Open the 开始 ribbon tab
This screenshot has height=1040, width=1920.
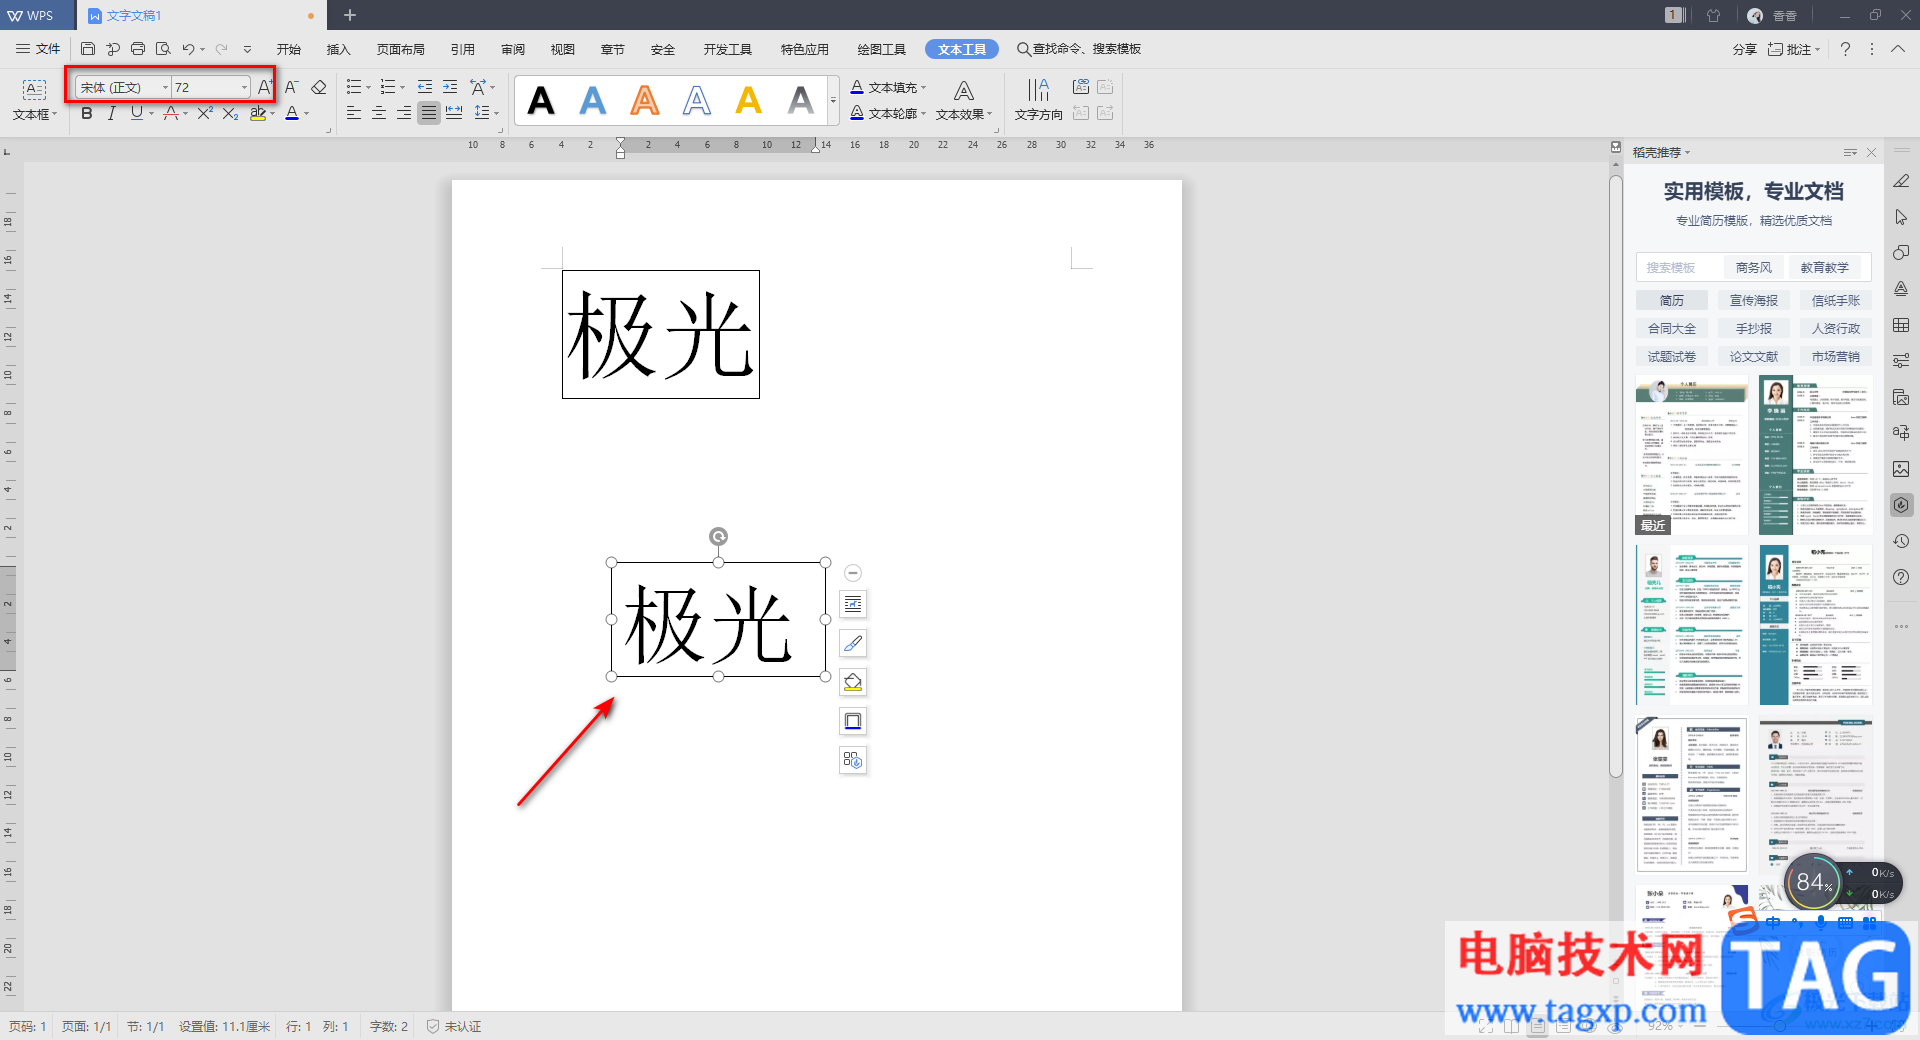point(289,49)
